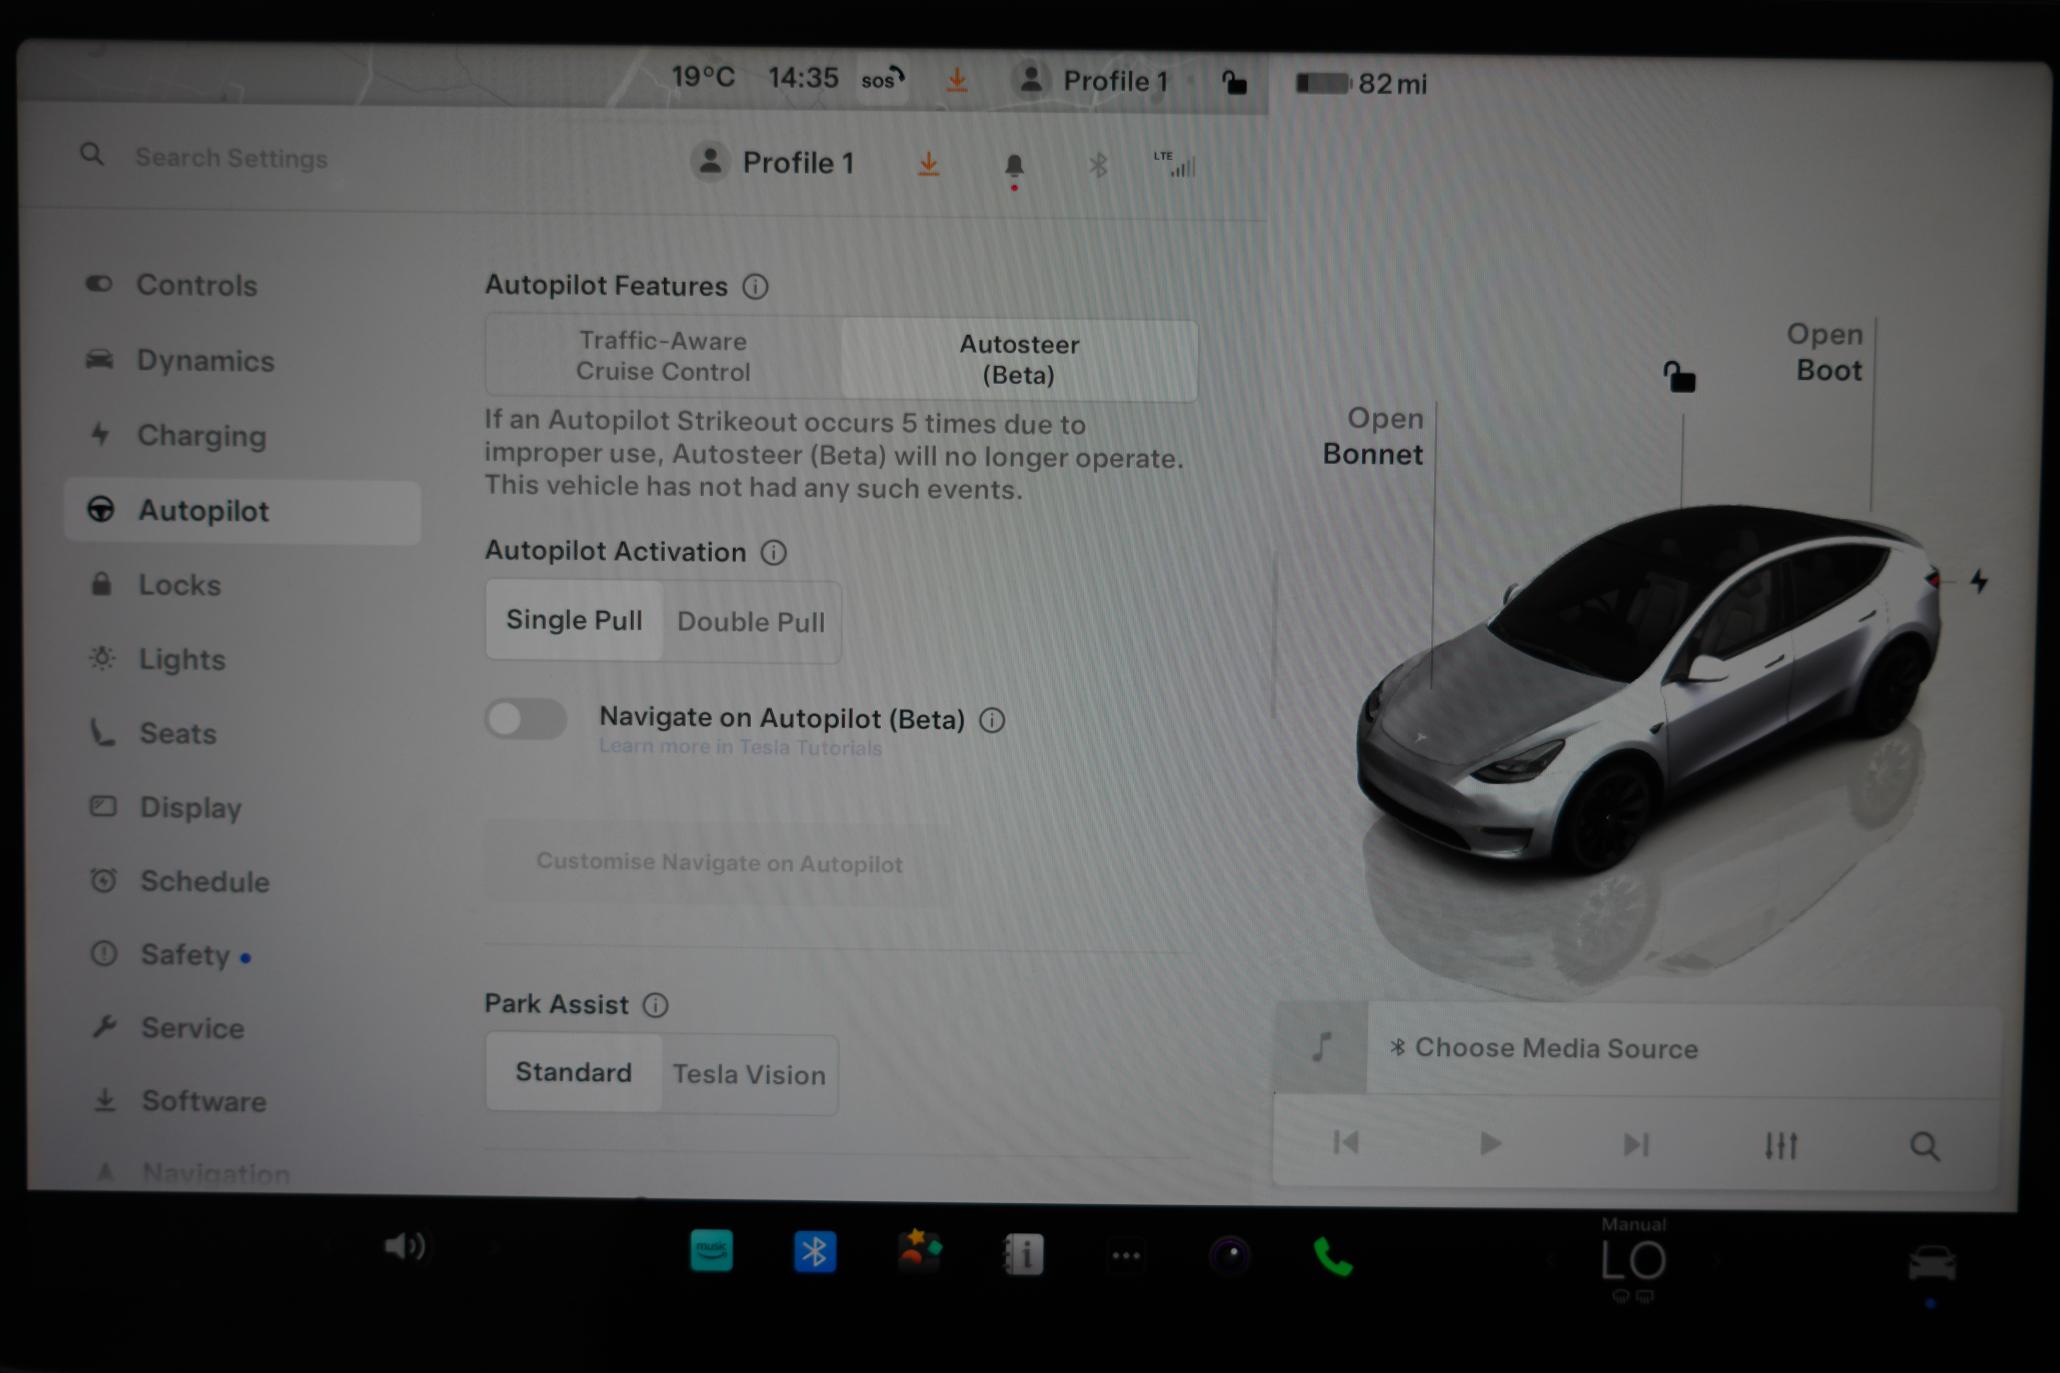Open the Toybox app icon
Image resolution: width=2060 pixels, height=1373 pixels.
tap(919, 1251)
